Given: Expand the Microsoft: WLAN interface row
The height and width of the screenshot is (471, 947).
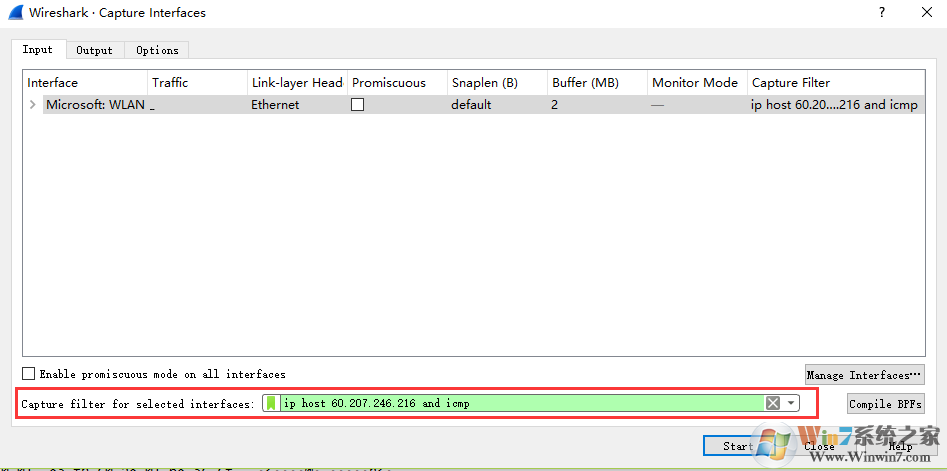Looking at the screenshot, I should pyautogui.click(x=33, y=105).
